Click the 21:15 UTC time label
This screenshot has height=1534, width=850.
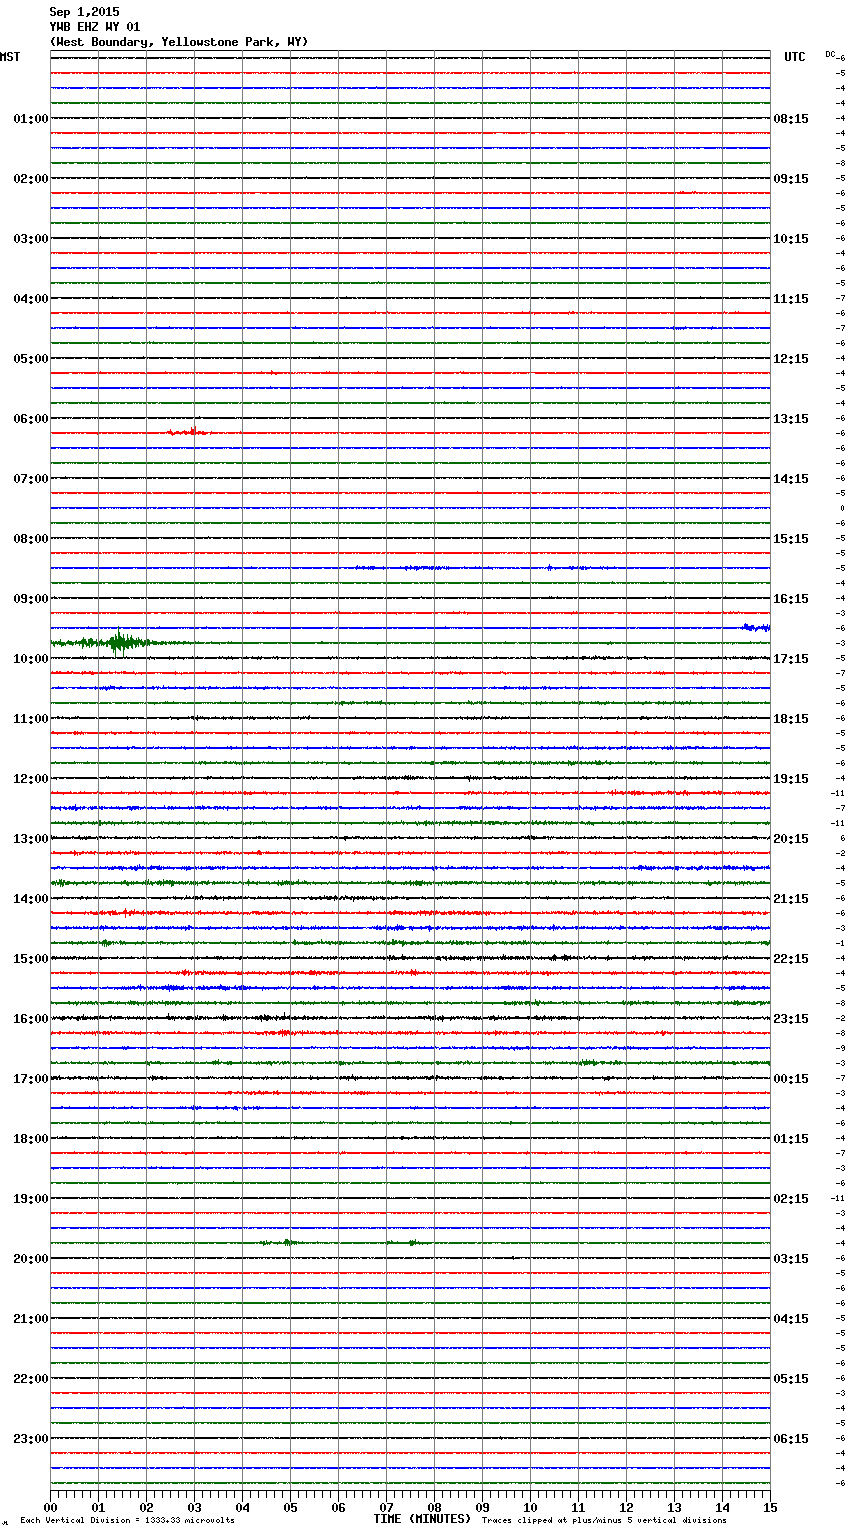pyautogui.click(x=791, y=899)
